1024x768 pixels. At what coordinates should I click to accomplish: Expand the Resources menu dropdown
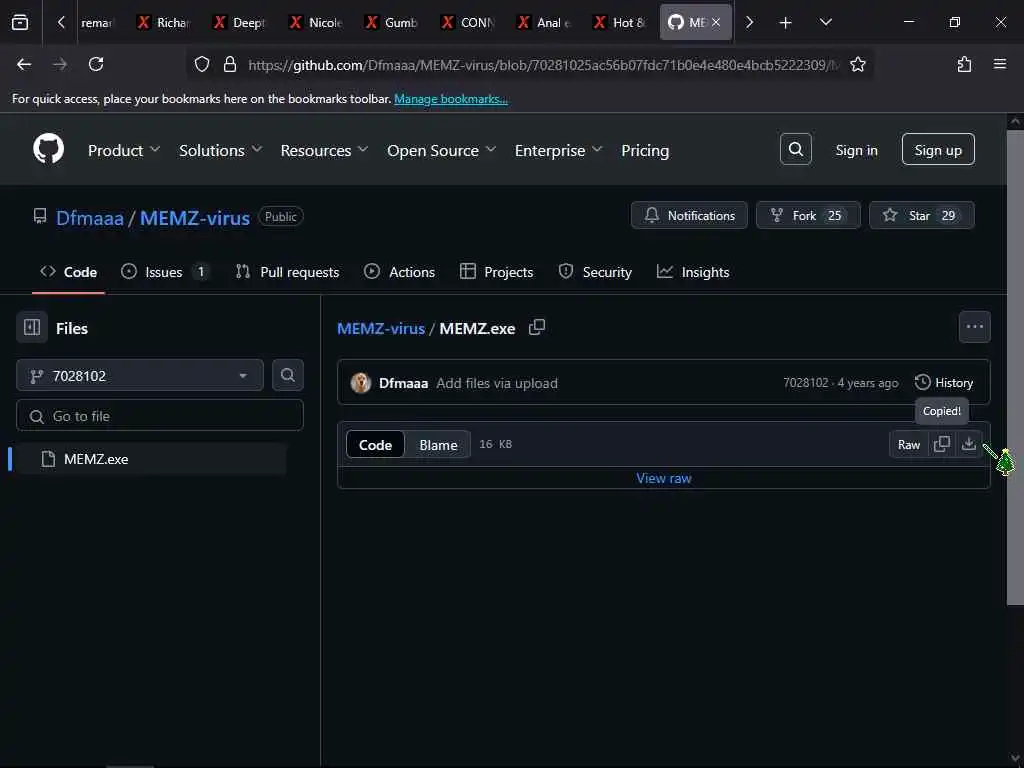(x=325, y=150)
